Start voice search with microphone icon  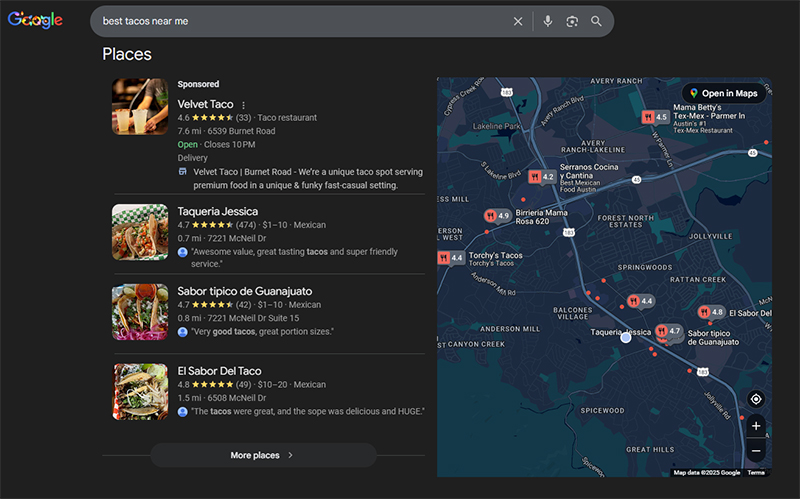coord(548,21)
